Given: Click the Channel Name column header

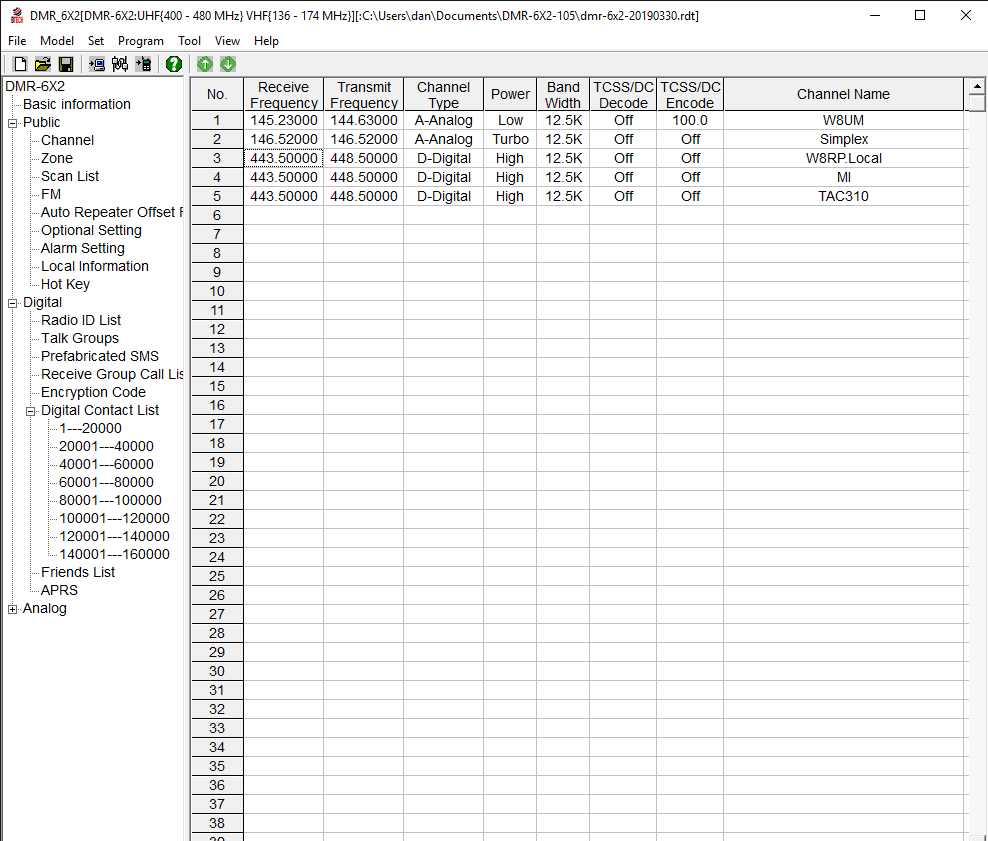Looking at the screenshot, I should point(843,94).
